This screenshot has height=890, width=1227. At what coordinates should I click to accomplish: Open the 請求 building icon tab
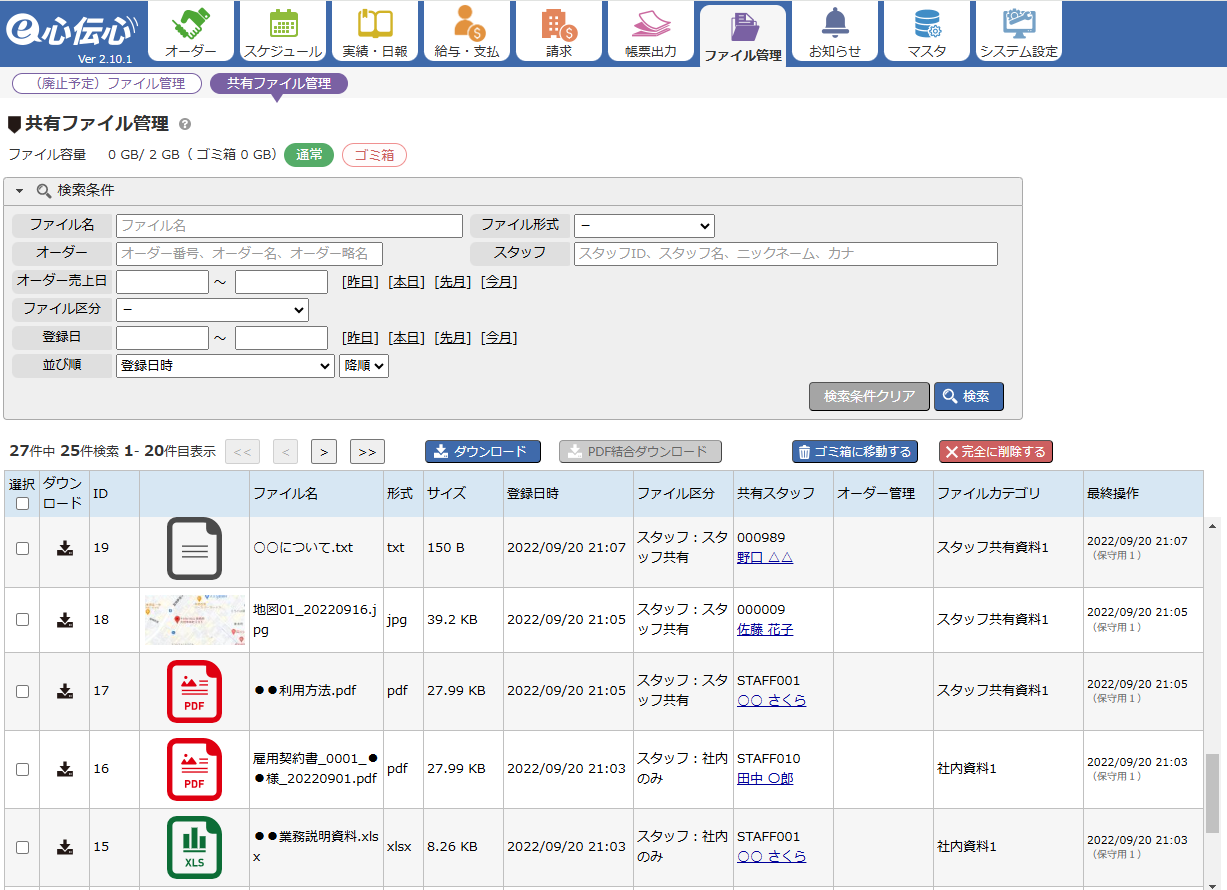point(559,32)
